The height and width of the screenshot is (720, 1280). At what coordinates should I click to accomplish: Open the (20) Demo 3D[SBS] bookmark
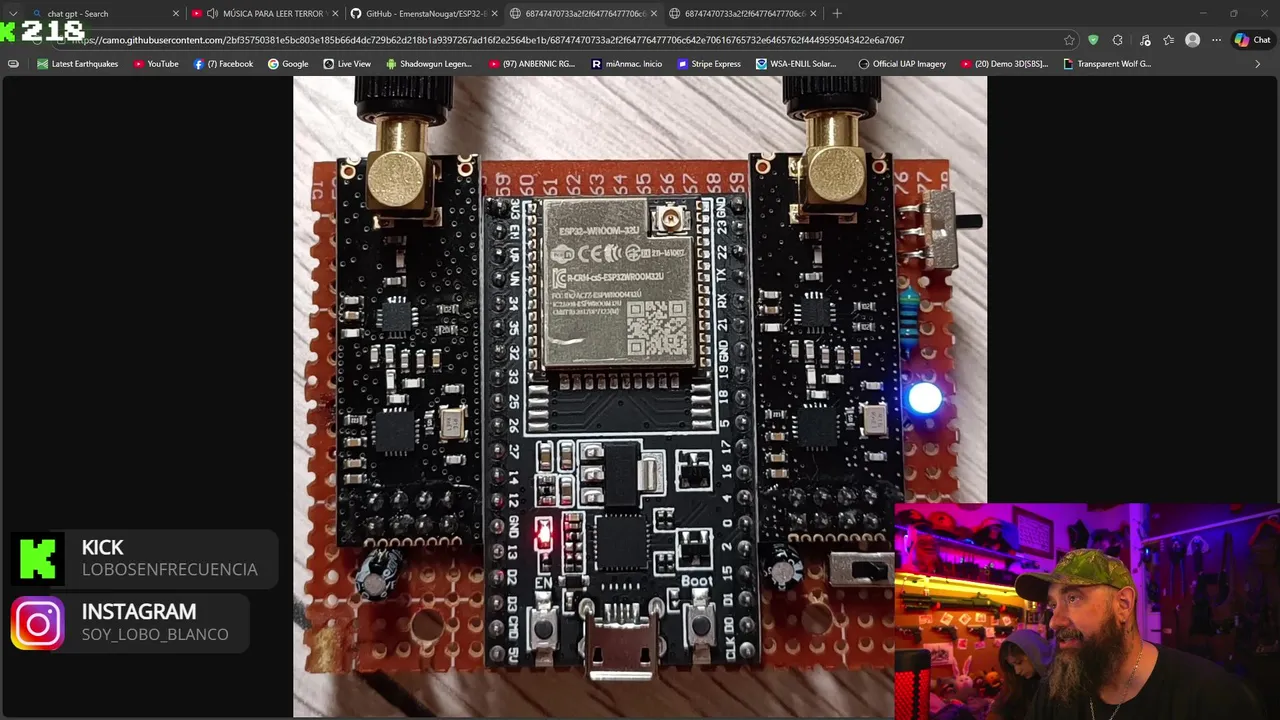tap(1004, 63)
